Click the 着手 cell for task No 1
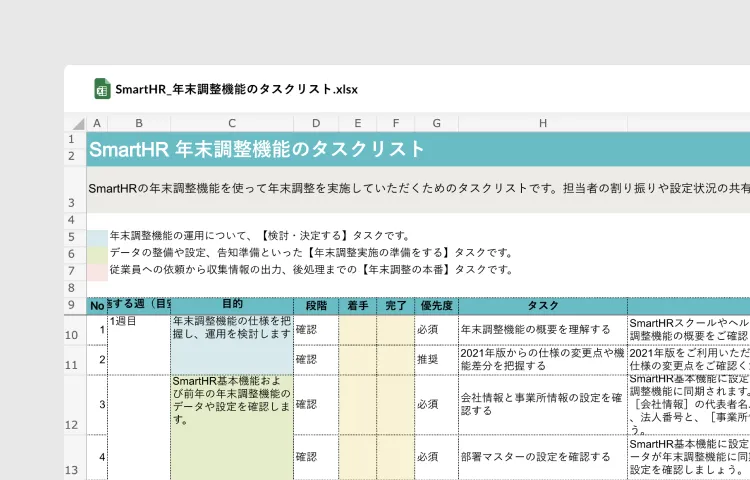This screenshot has height=480, width=750. (357, 328)
